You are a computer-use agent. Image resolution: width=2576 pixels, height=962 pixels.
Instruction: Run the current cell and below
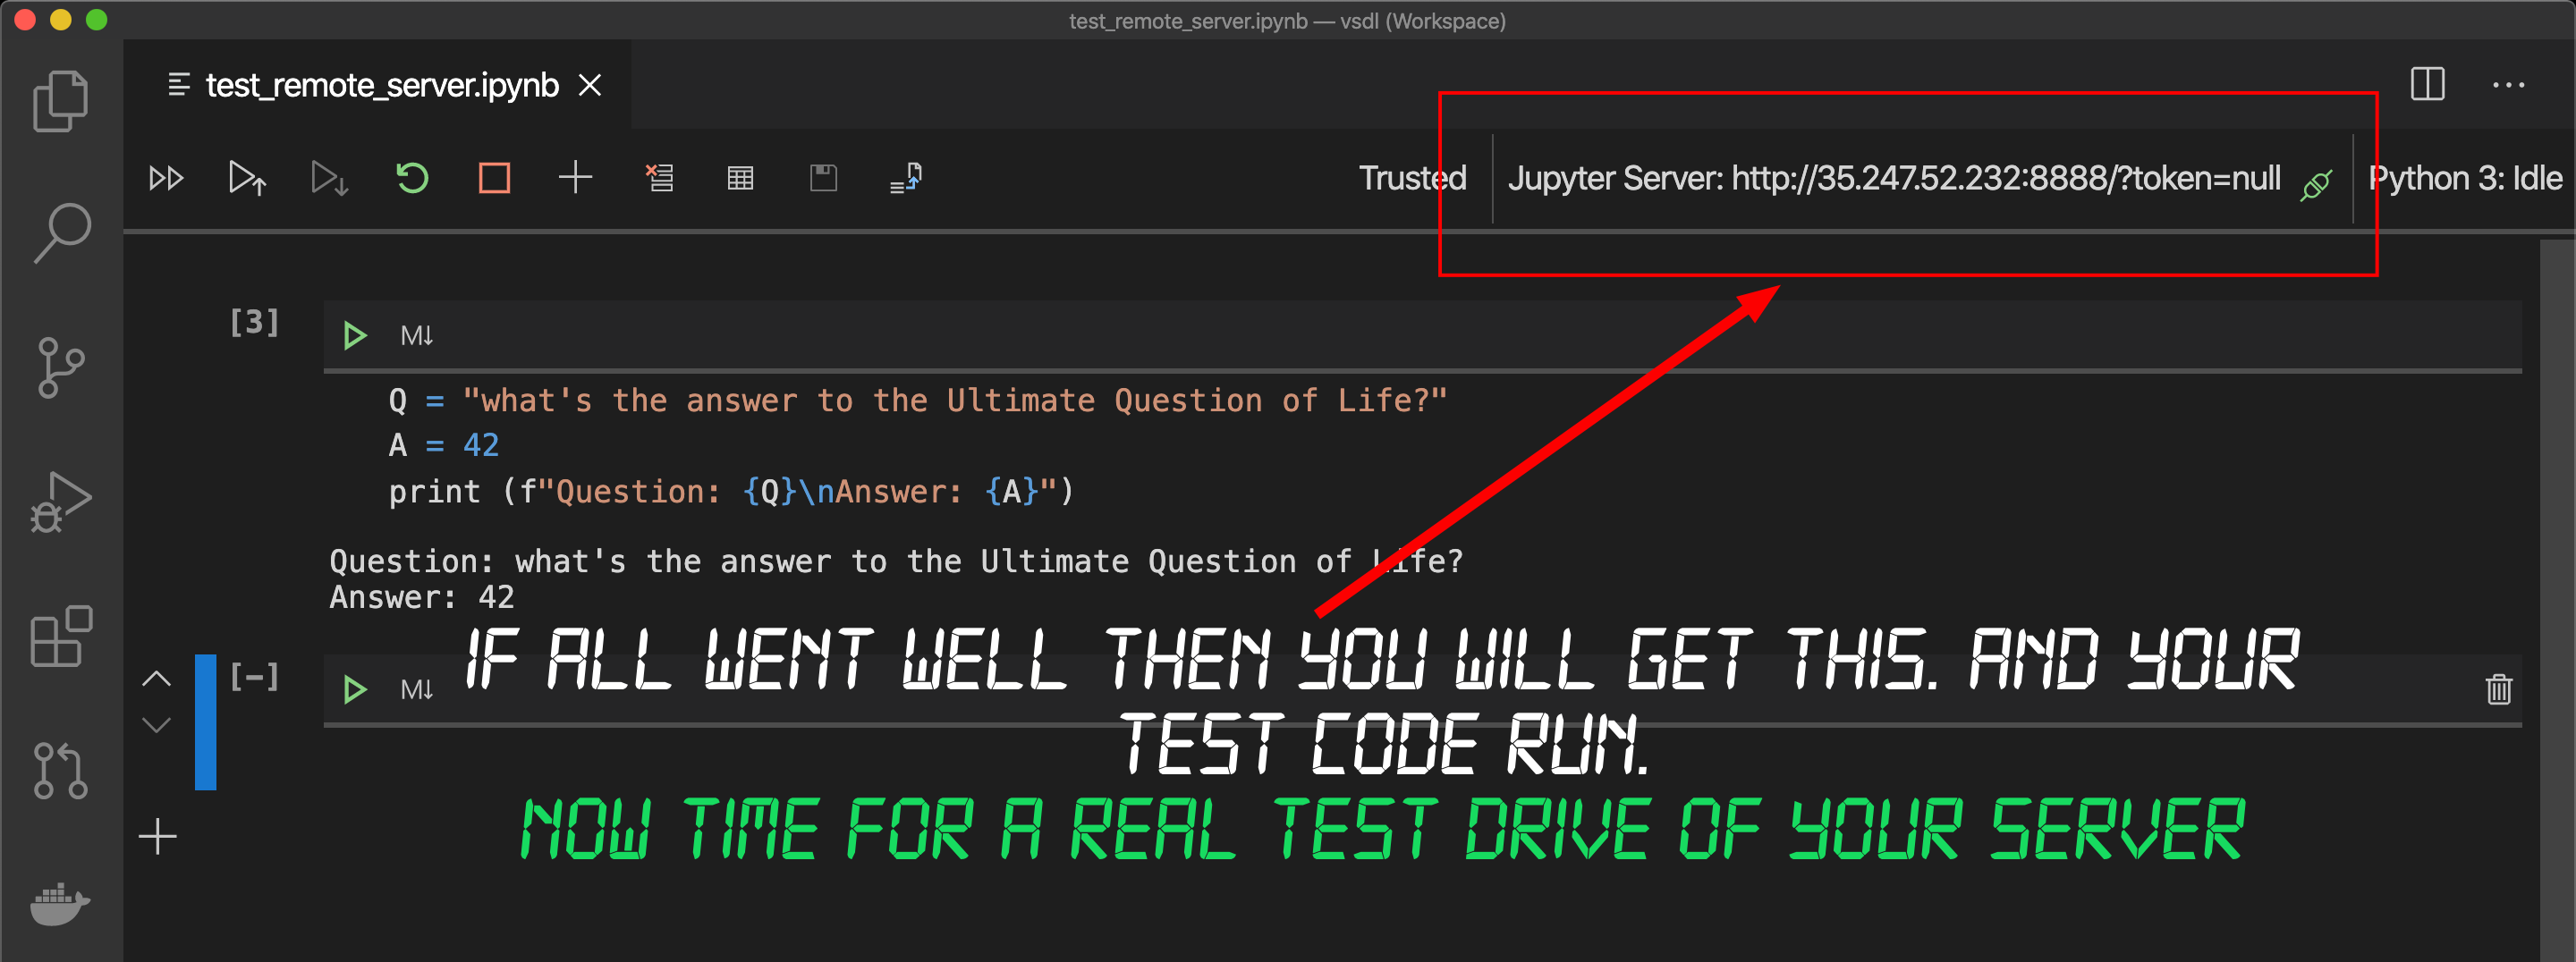[x=329, y=179]
